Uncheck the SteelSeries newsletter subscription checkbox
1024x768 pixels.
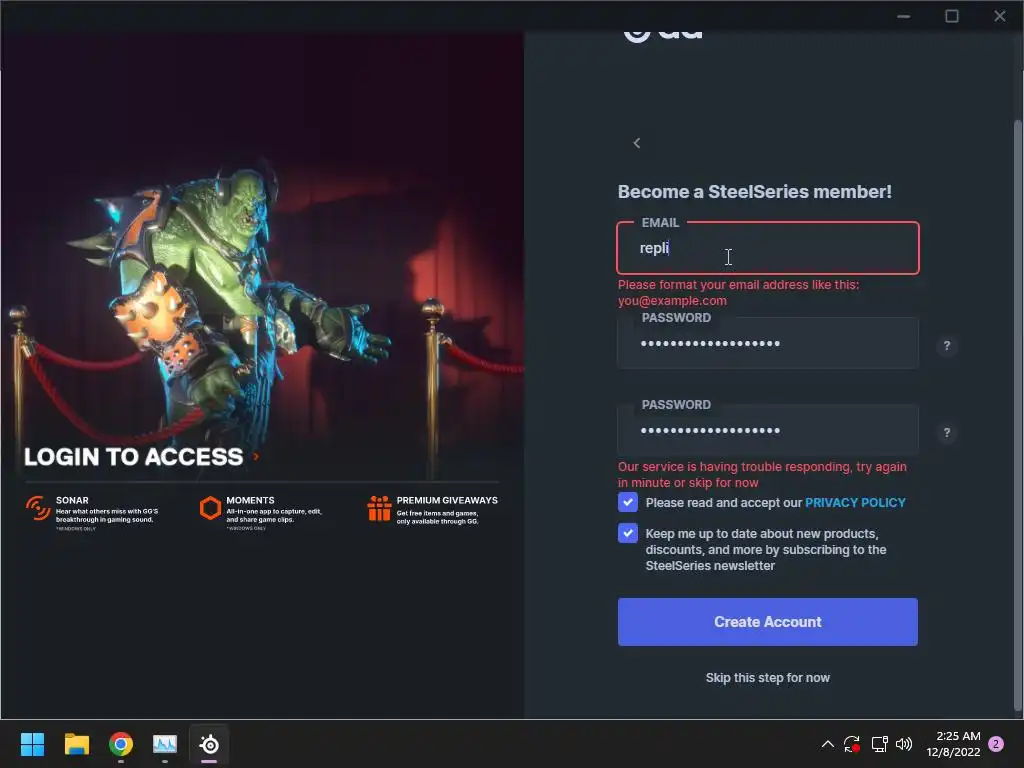[x=628, y=533]
